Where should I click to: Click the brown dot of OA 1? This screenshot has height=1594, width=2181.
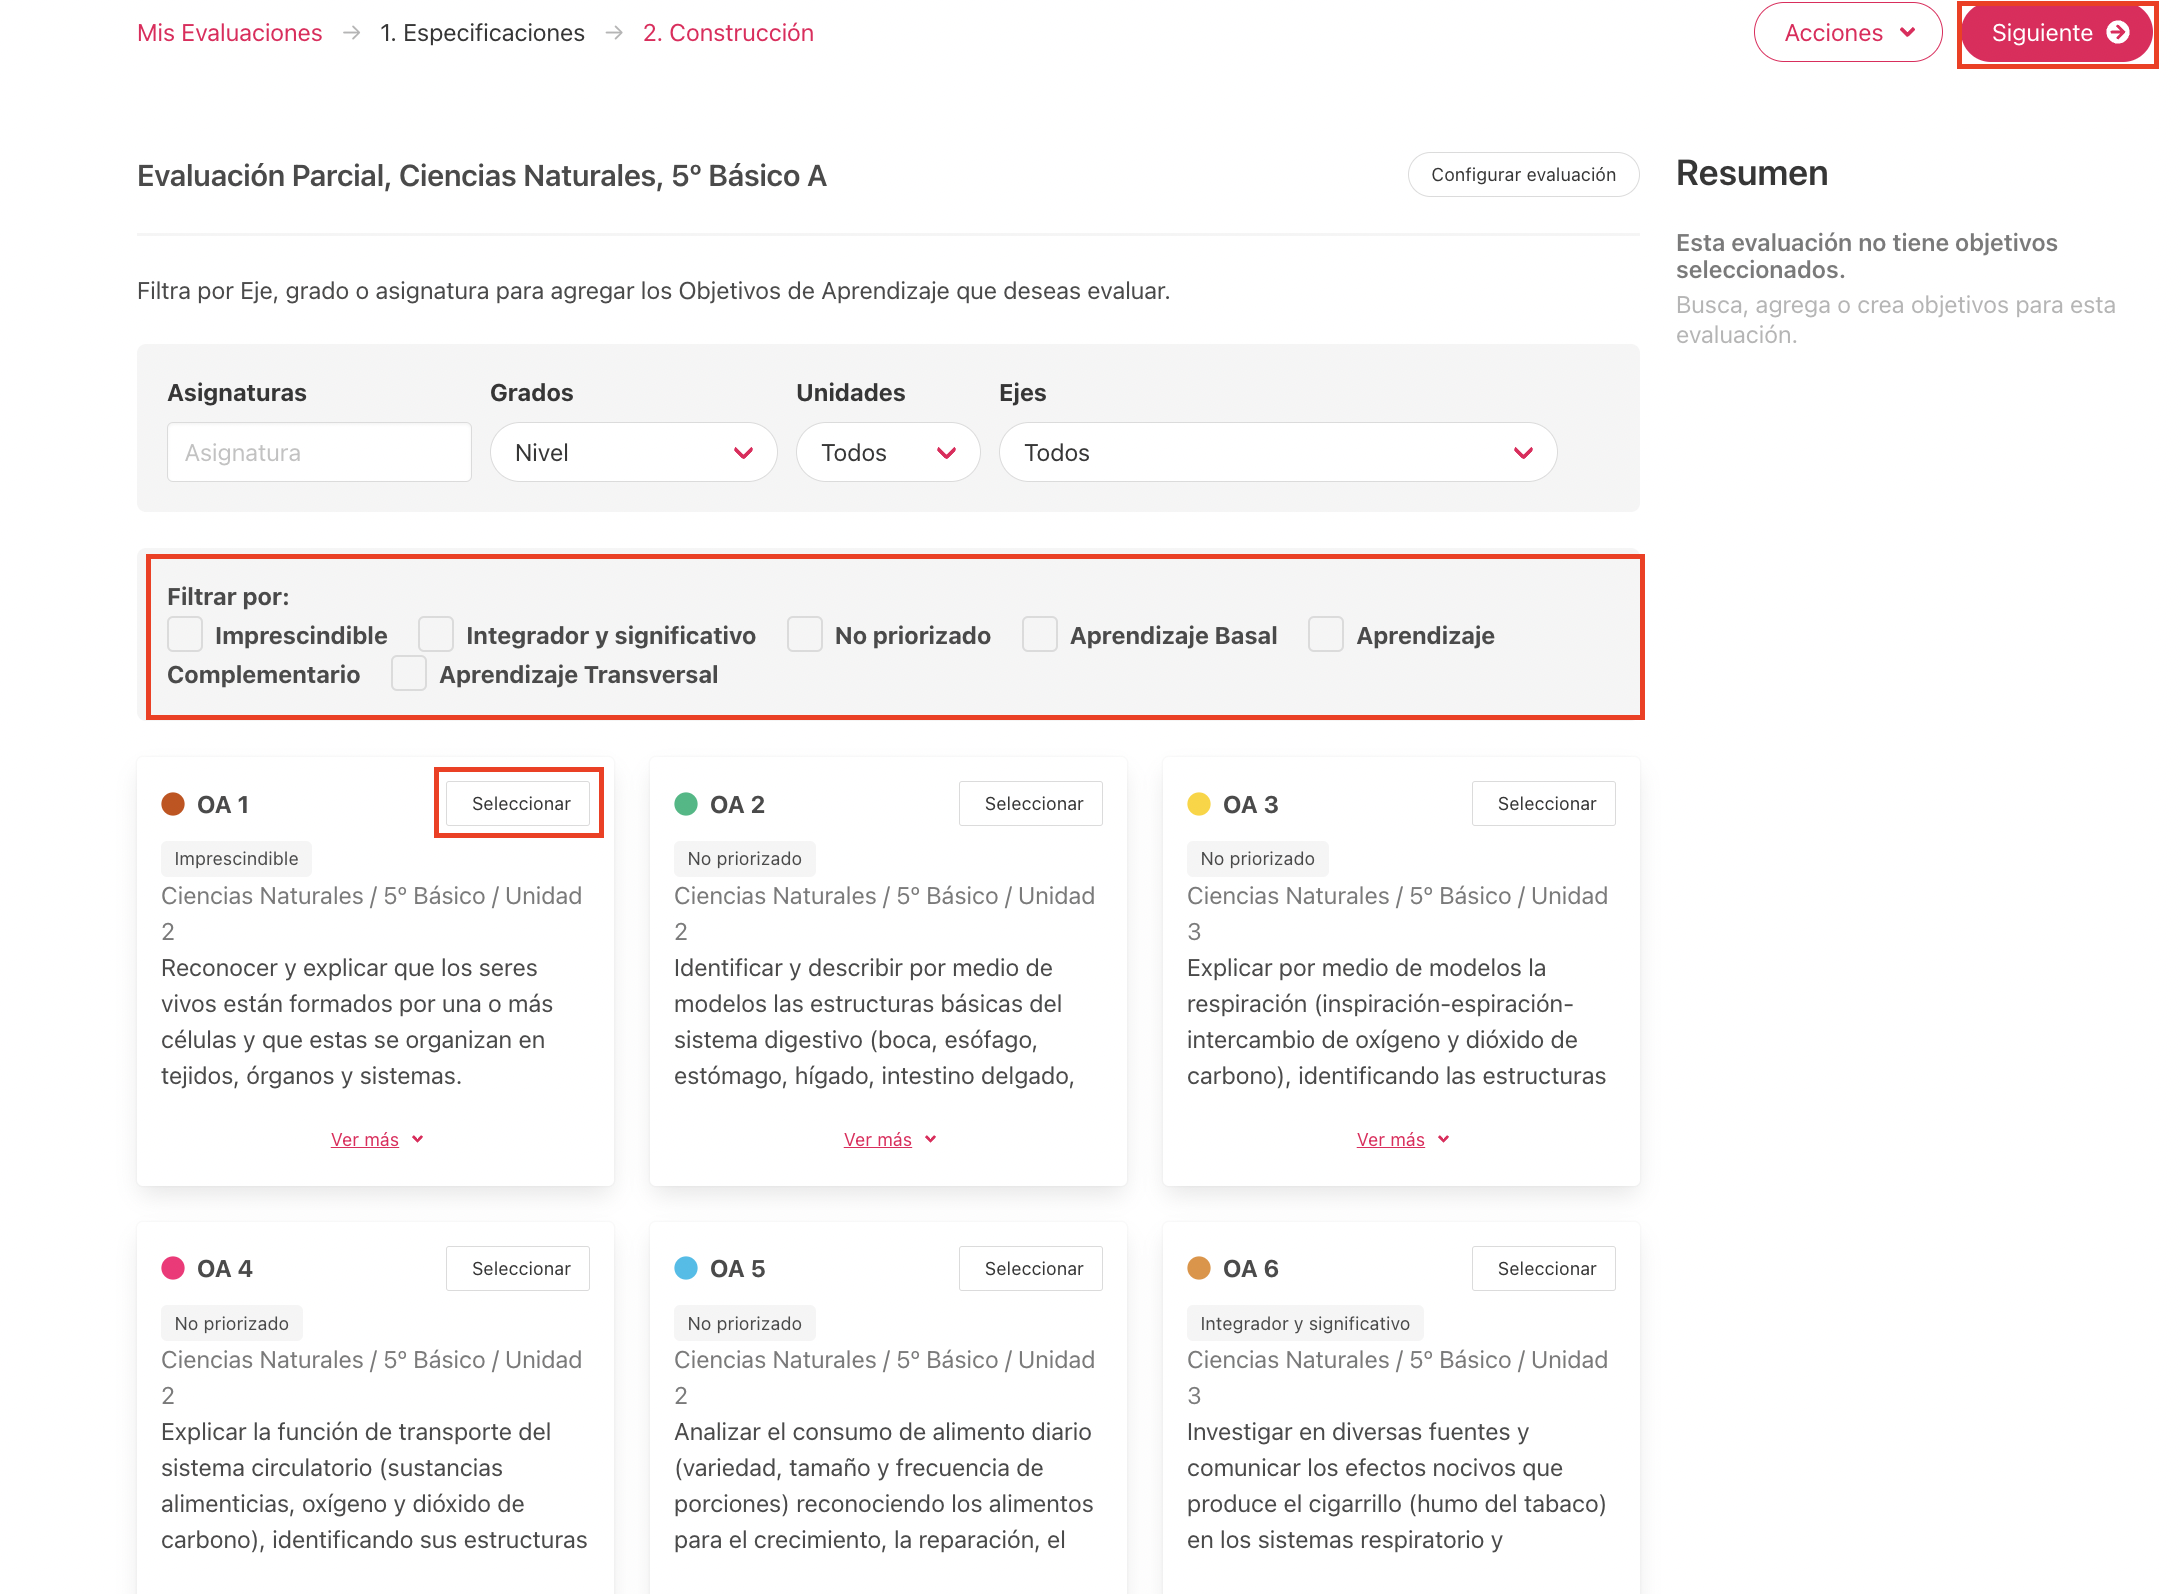(x=173, y=804)
